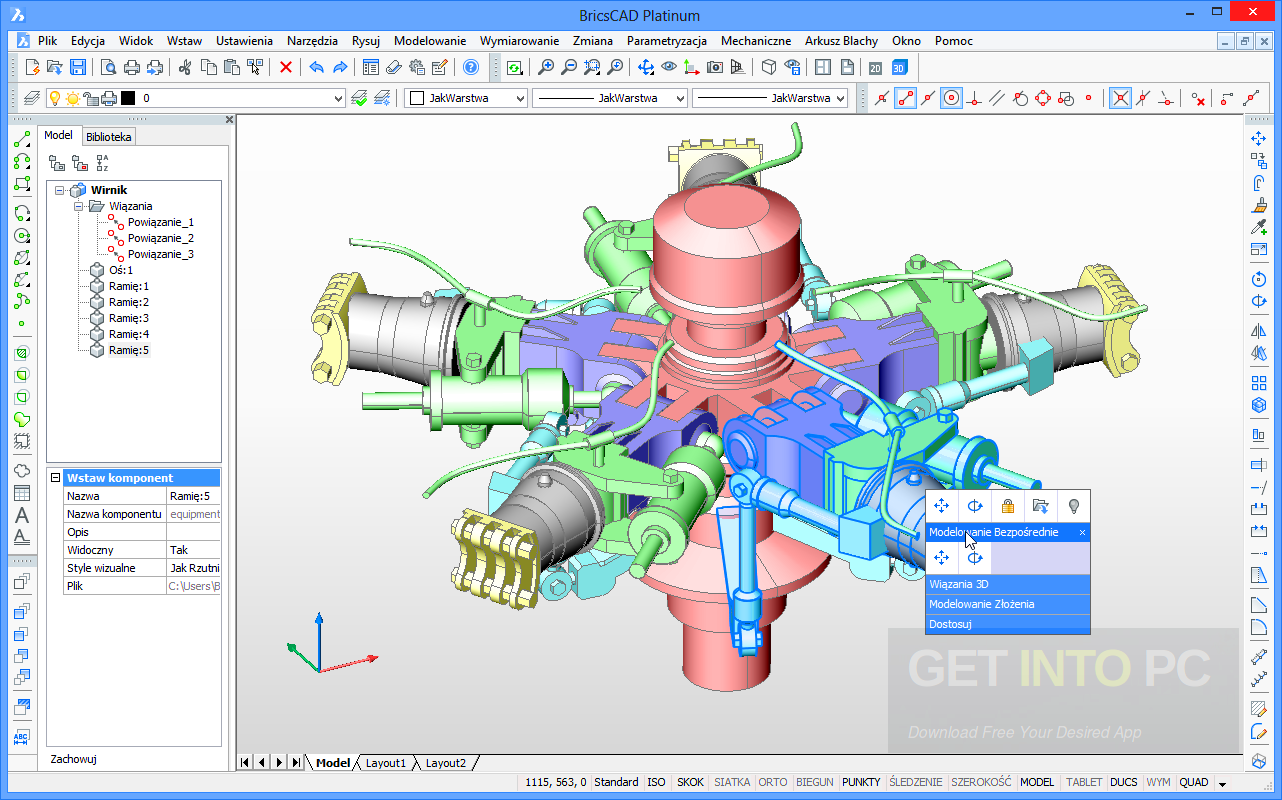
Task: Toggle the Endpoint snap button
Action: click(906, 98)
